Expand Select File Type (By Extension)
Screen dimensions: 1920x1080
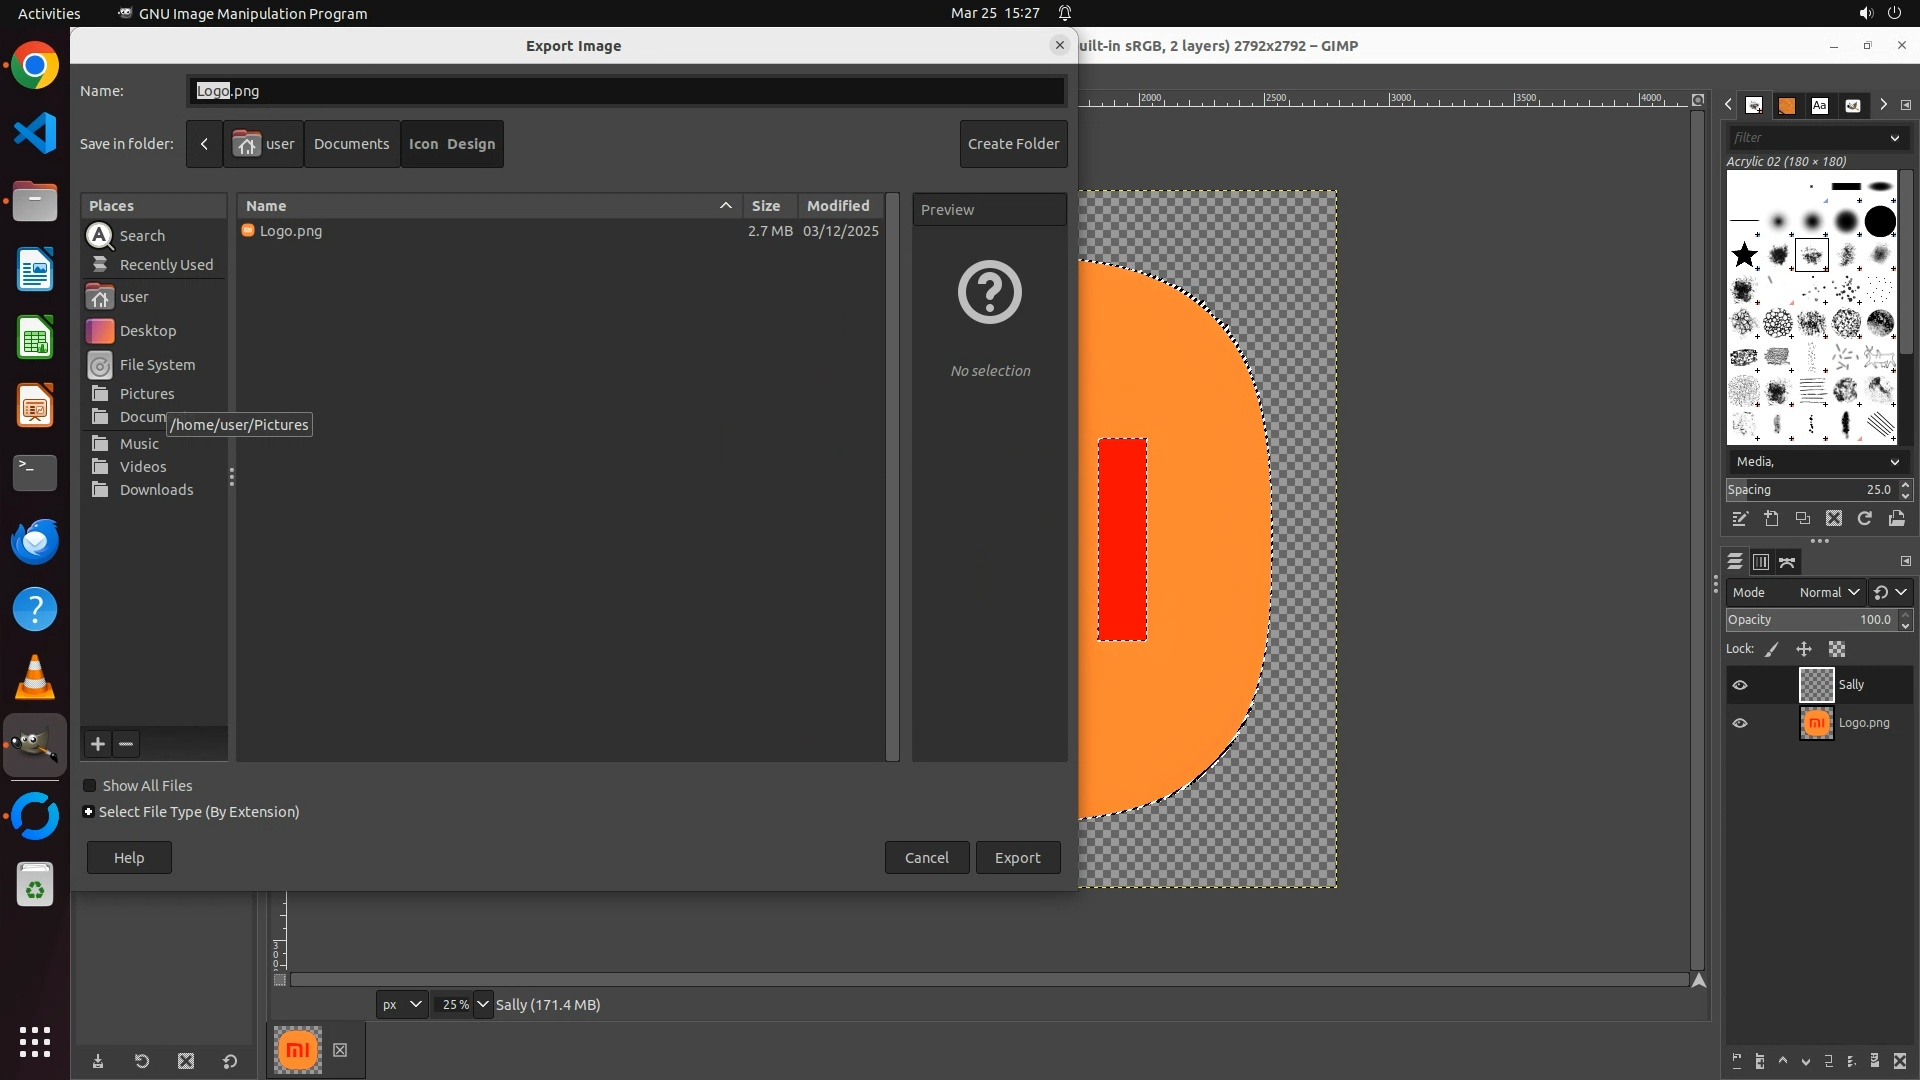click(89, 812)
